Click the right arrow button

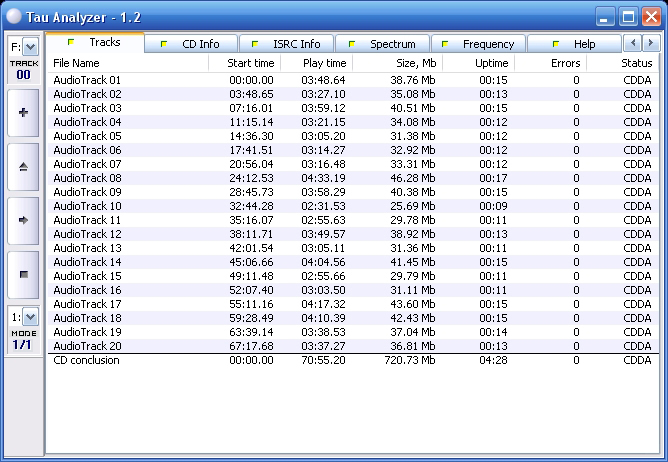23,219
